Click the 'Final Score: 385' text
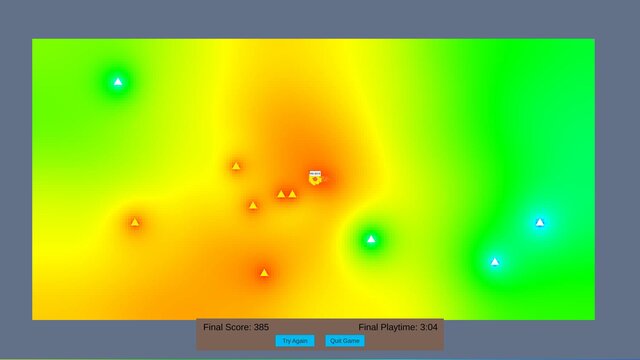 236,327
